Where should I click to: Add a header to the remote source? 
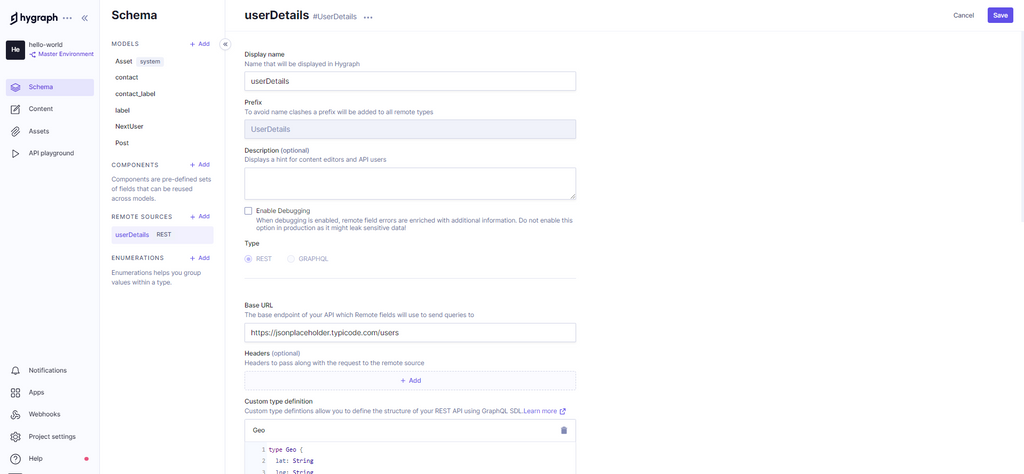coord(410,381)
